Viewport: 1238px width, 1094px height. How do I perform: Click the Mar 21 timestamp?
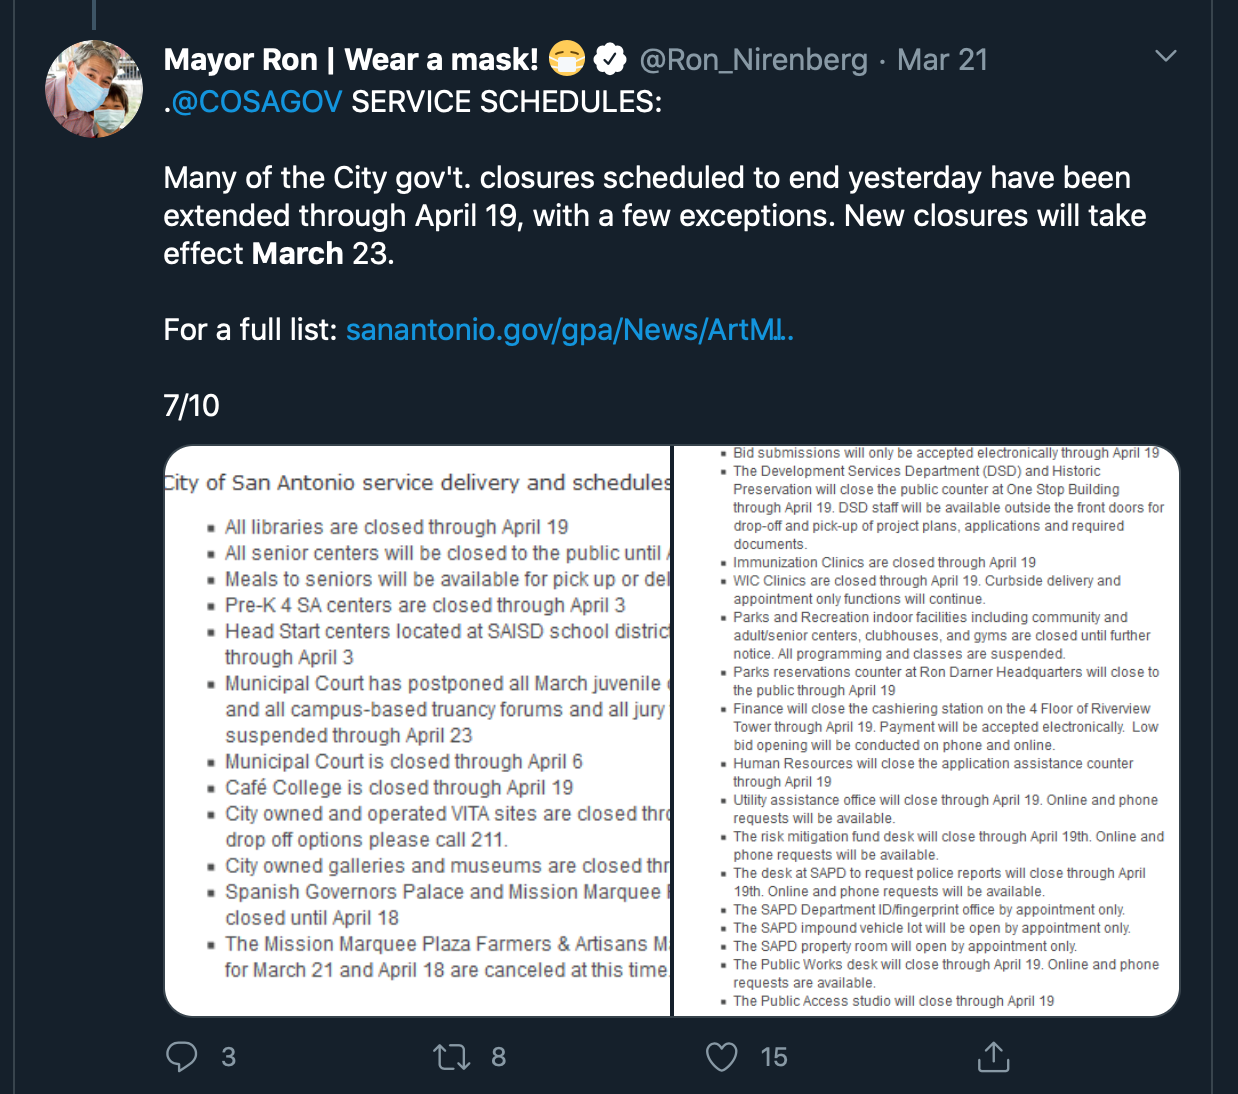pos(942,60)
